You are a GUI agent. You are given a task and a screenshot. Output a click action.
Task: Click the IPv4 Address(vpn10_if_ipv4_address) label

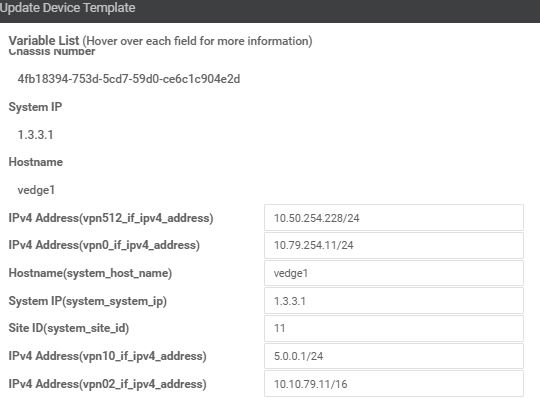click(x=107, y=356)
